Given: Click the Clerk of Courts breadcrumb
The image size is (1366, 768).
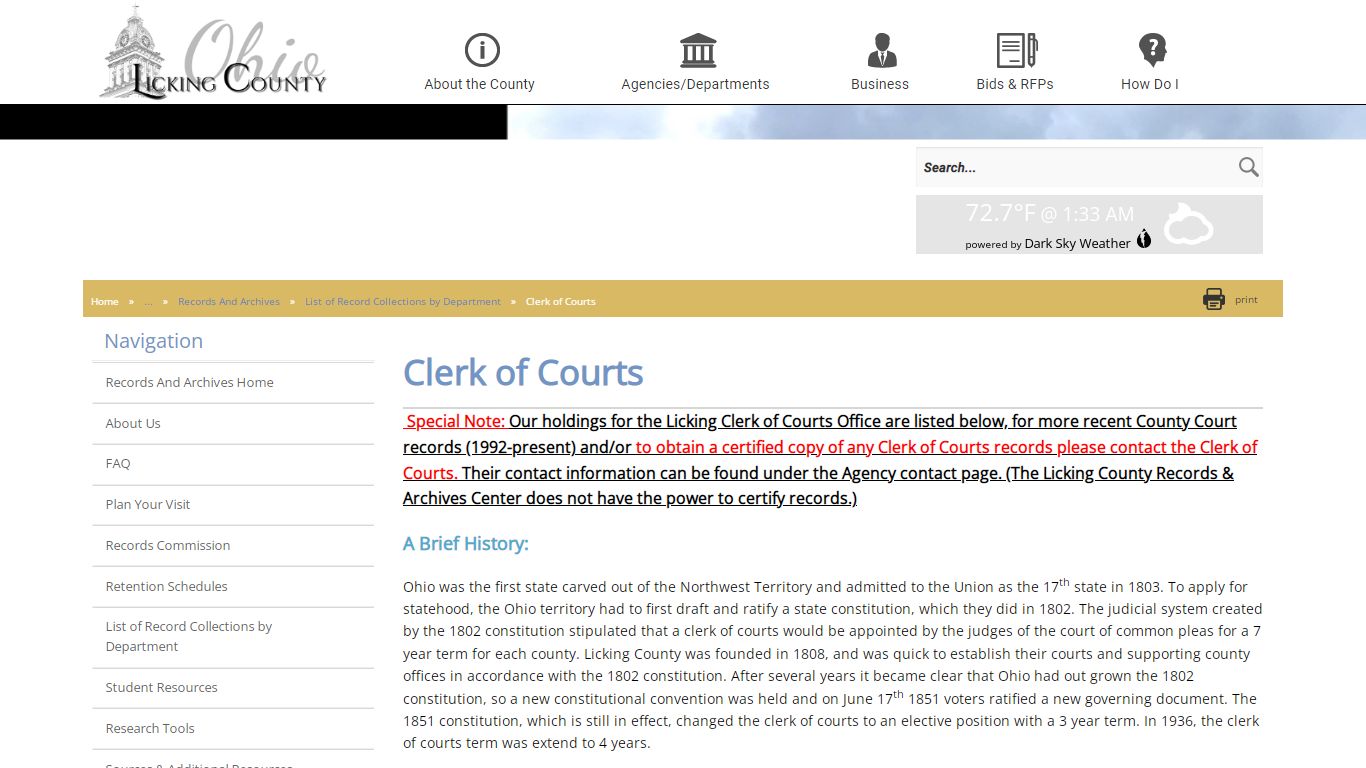Looking at the screenshot, I should (x=560, y=301).
